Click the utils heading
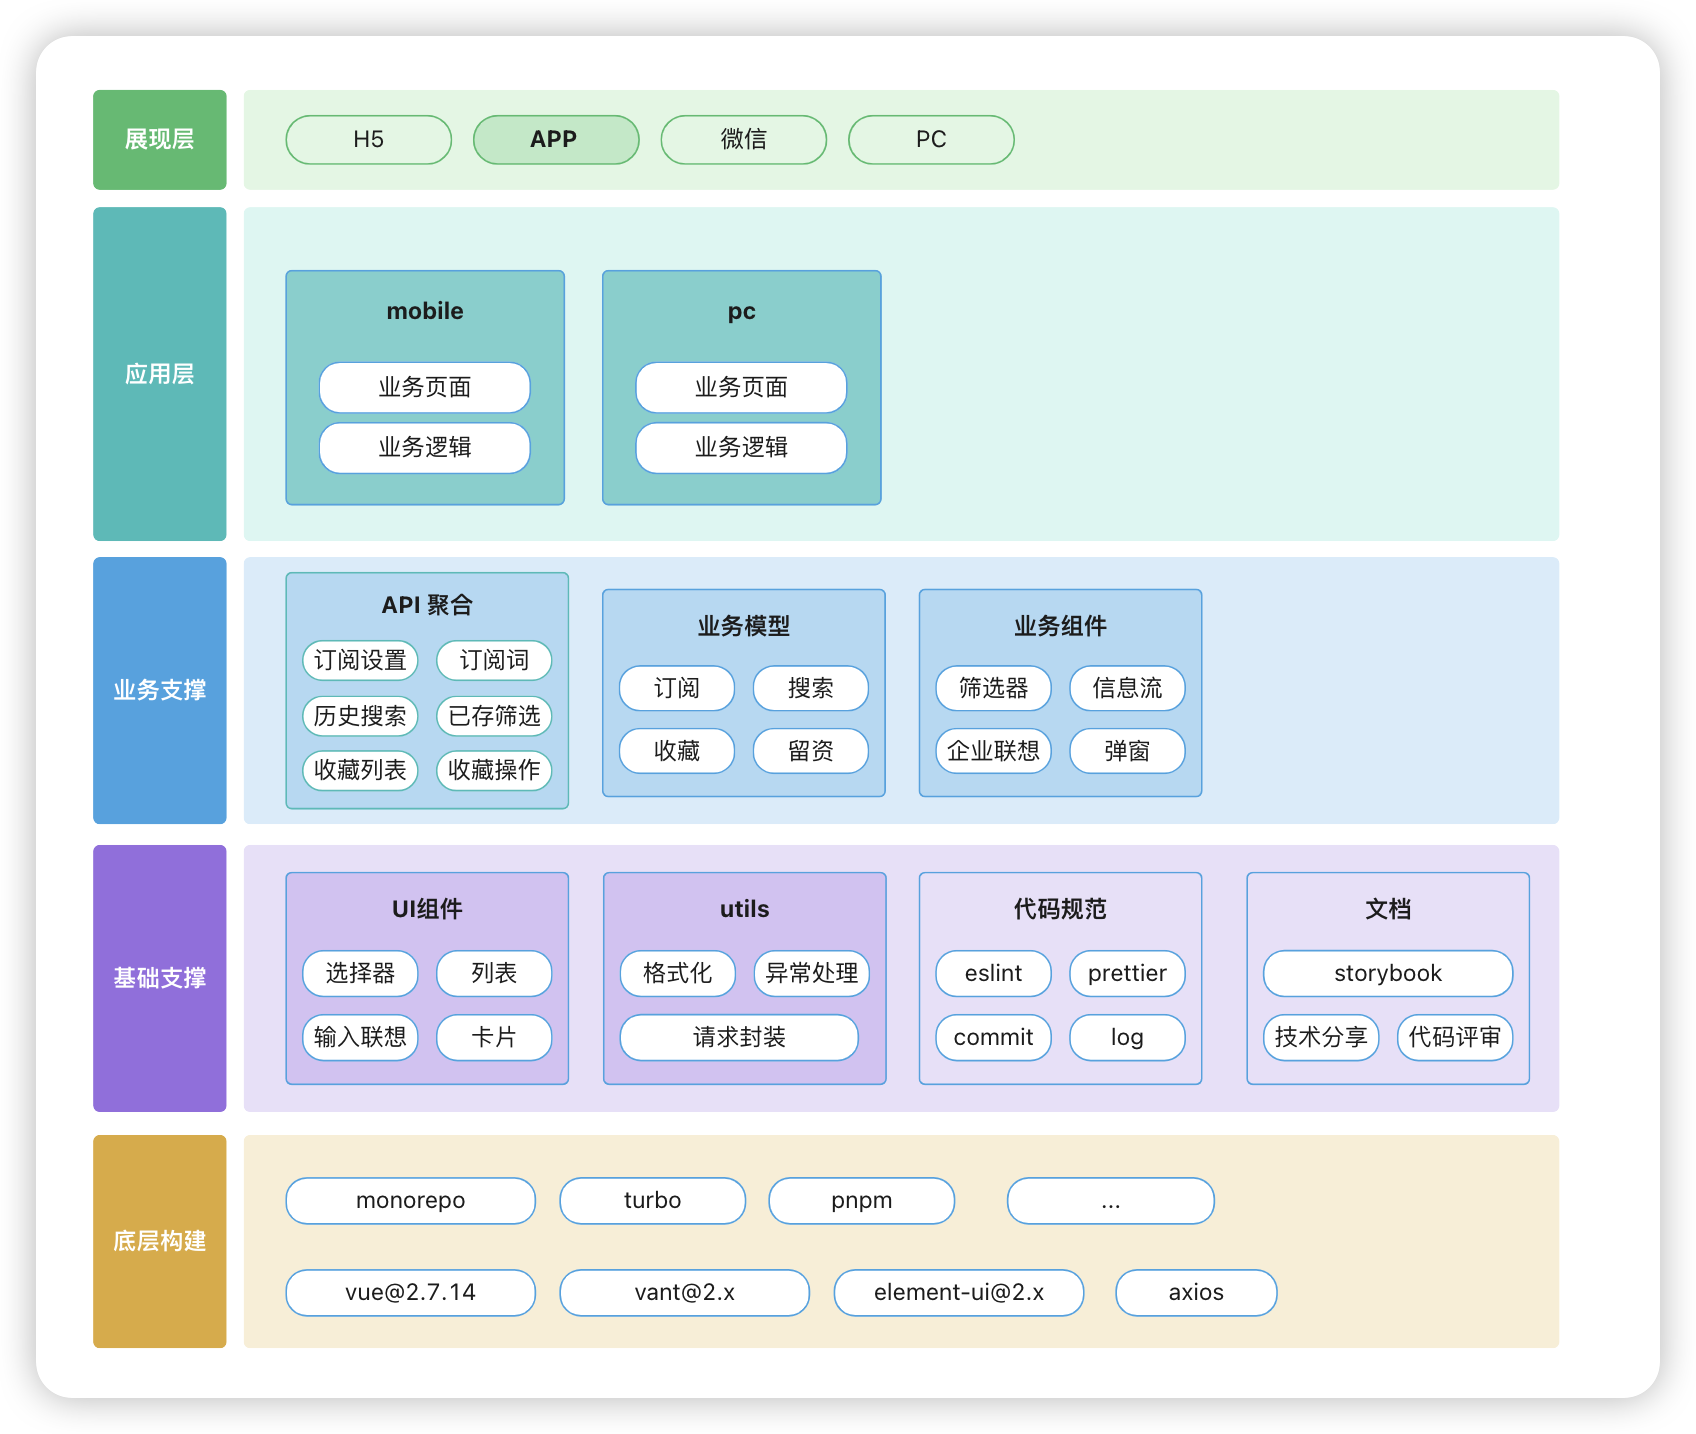Image resolution: width=1696 pixels, height=1434 pixels. (x=744, y=909)
